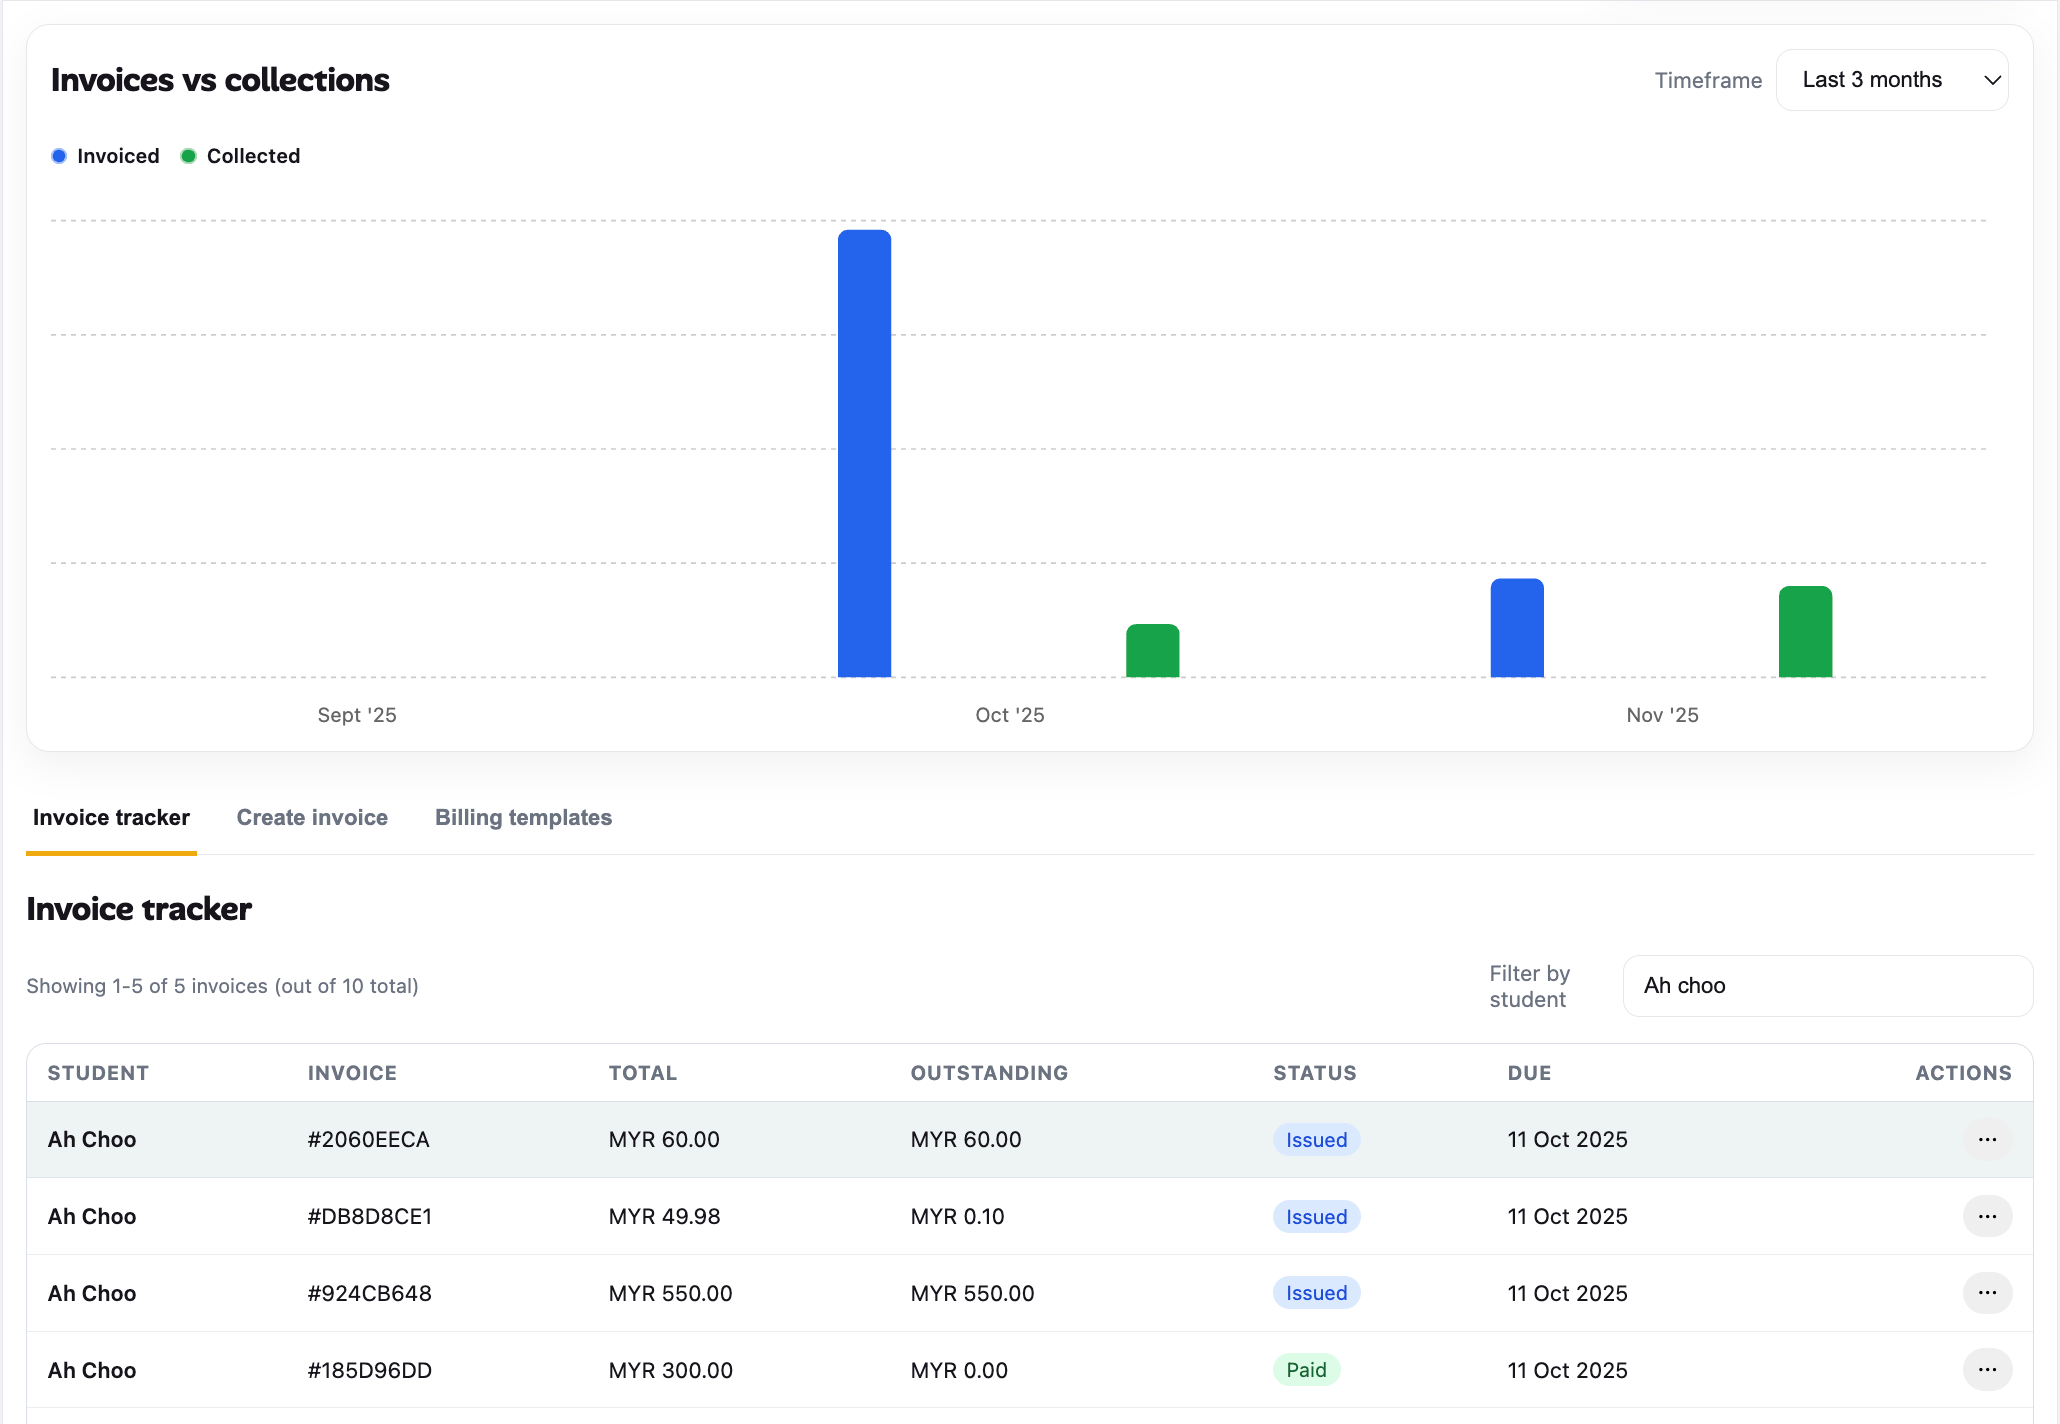Open the Timeframe dropdown
The image size is (2060, 1424).
point(1892,79)
